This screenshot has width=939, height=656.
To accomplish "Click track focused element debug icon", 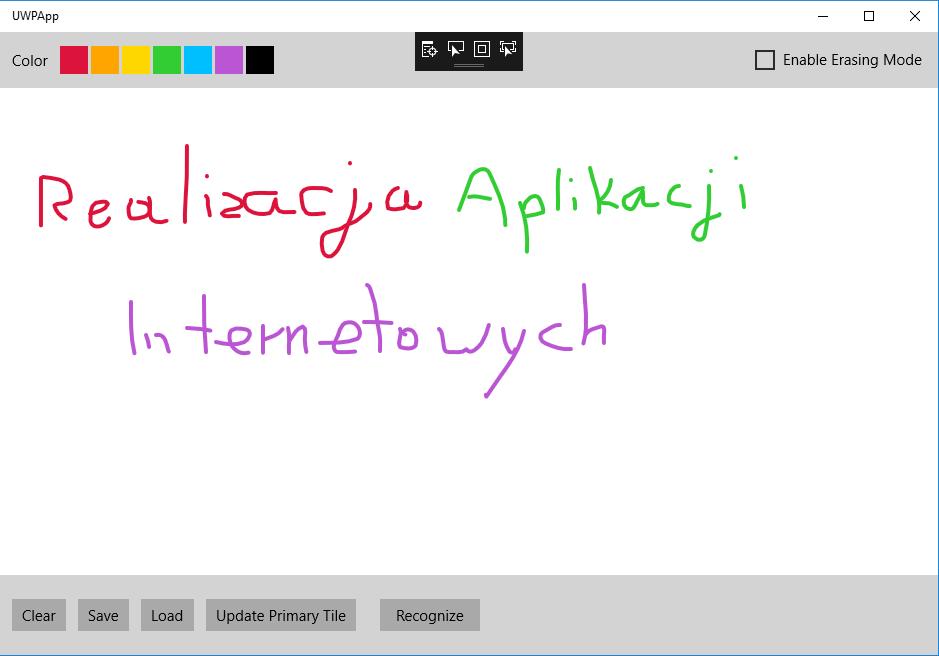I will 508,49.
